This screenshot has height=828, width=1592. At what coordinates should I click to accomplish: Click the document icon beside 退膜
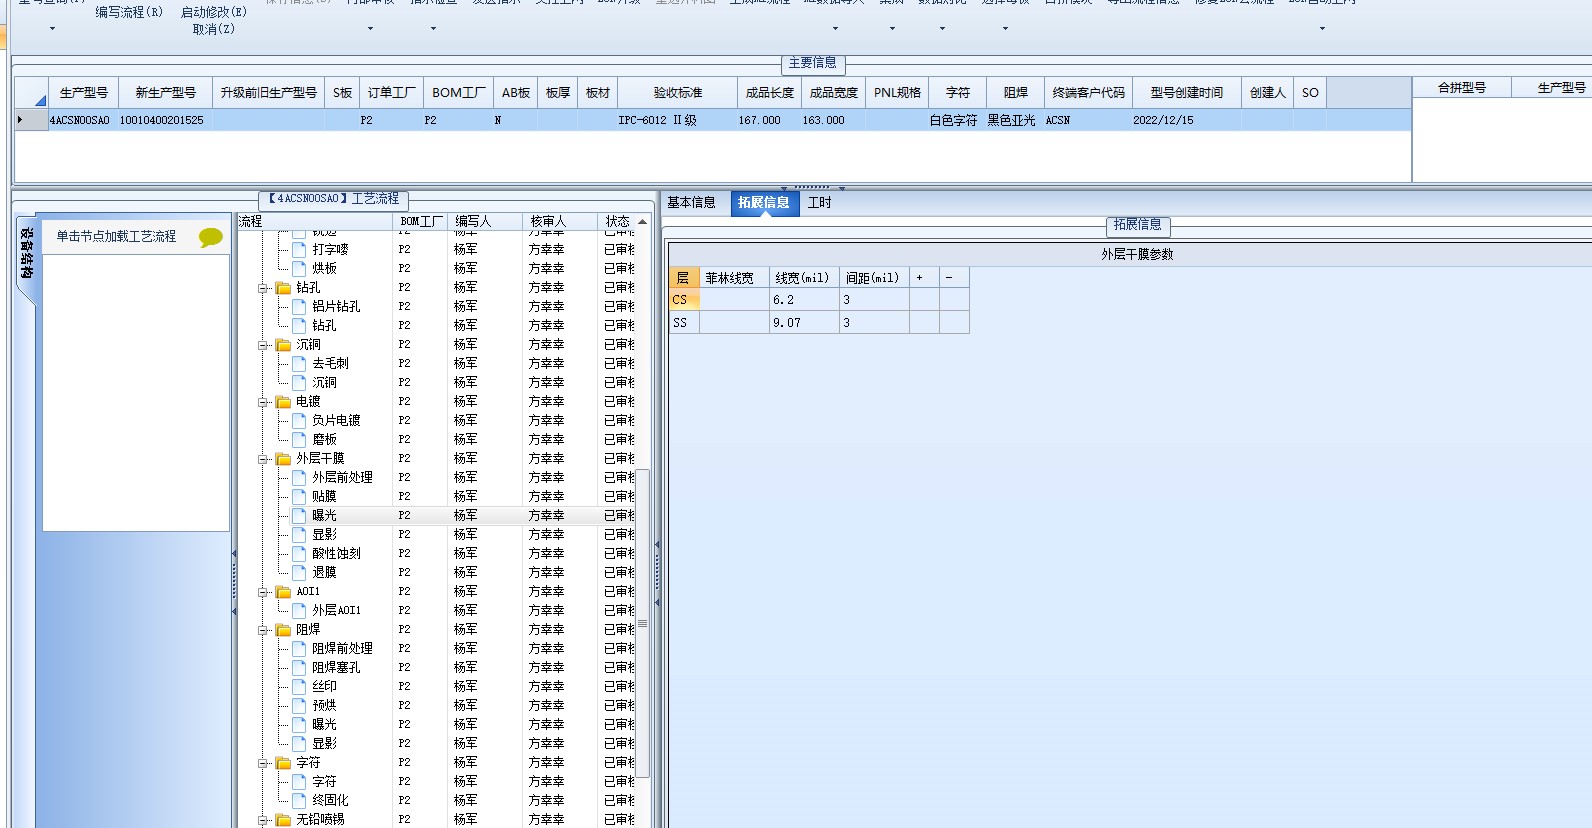pyautogui.click(x=299, y=572)
